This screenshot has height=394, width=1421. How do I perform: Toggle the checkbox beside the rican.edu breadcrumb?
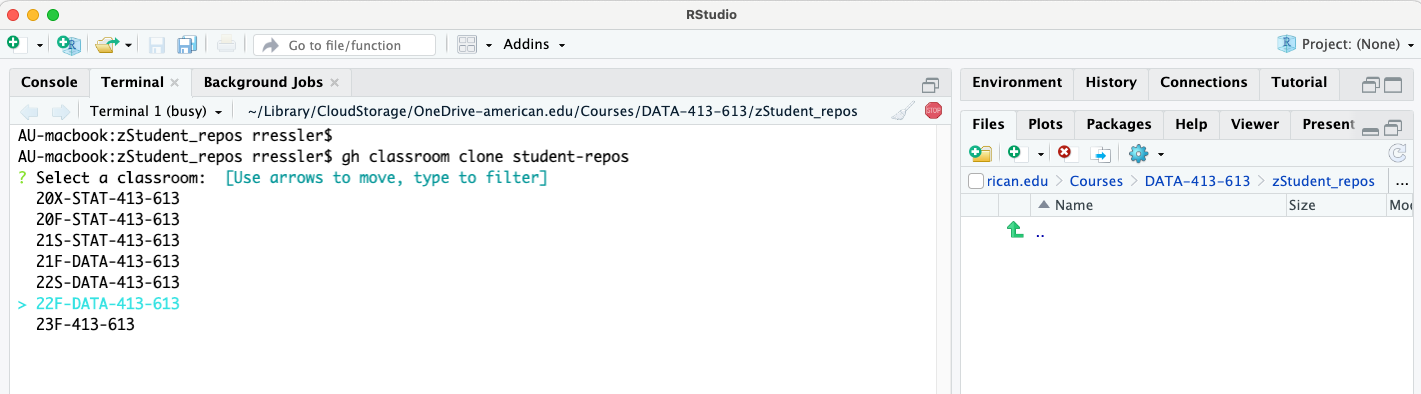976,181
